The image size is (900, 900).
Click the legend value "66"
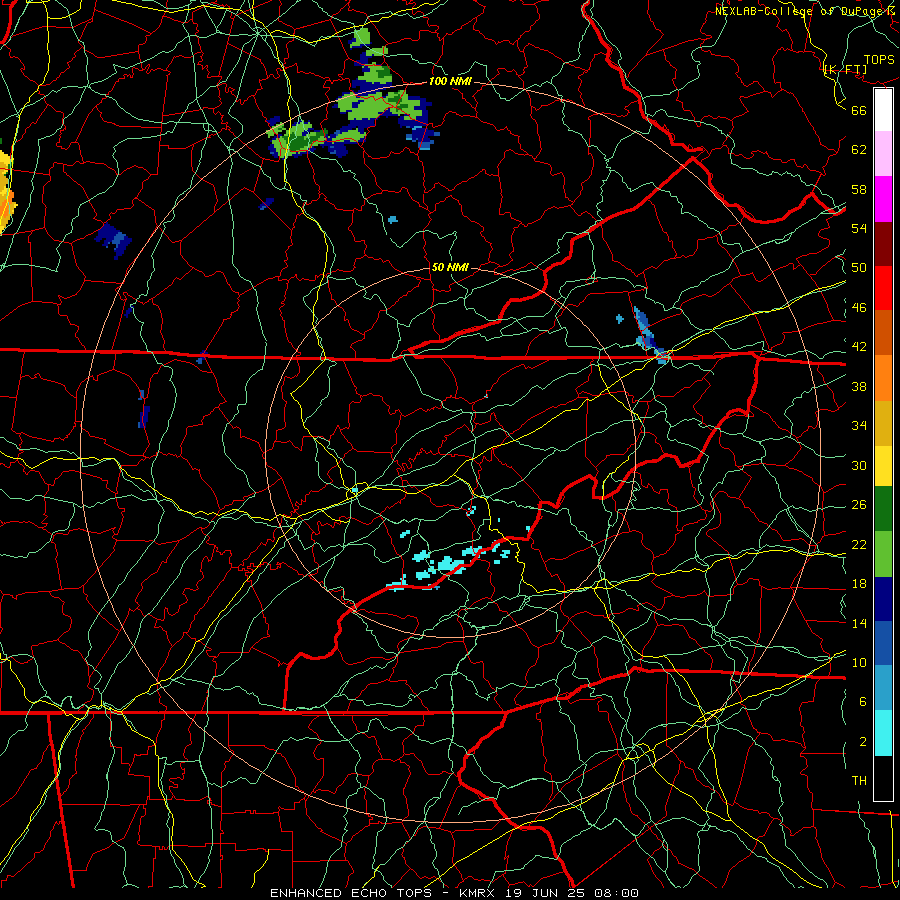(859, 110)
